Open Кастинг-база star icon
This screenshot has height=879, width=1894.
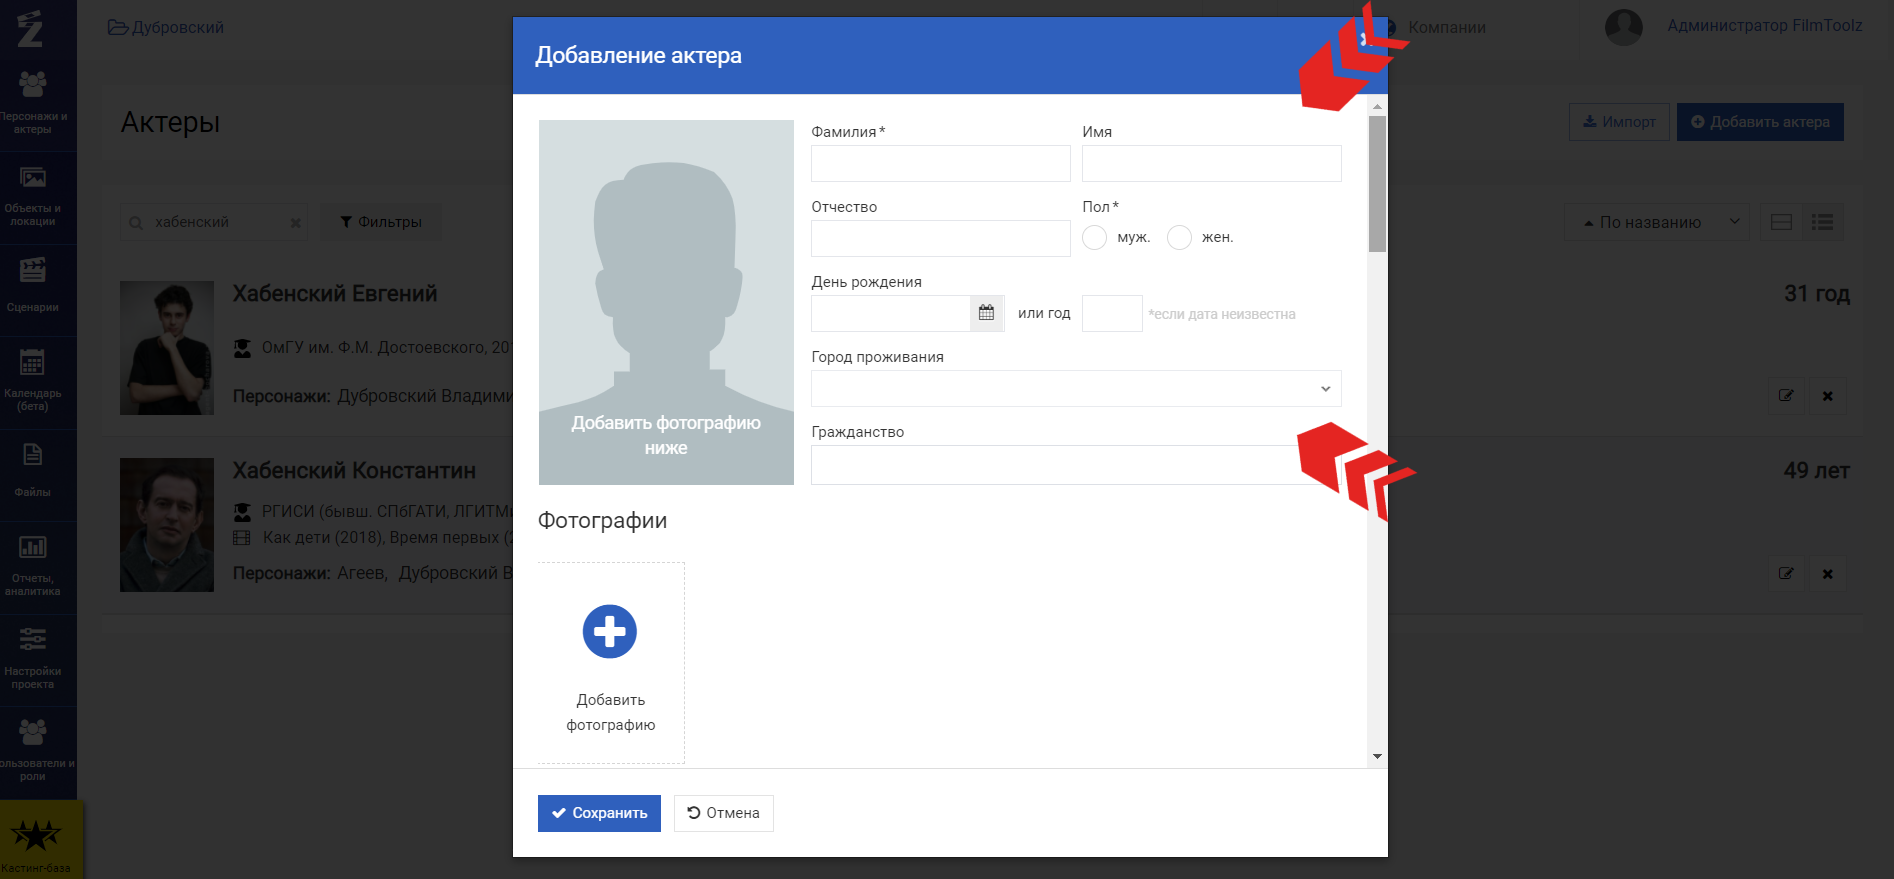[36, 835]
